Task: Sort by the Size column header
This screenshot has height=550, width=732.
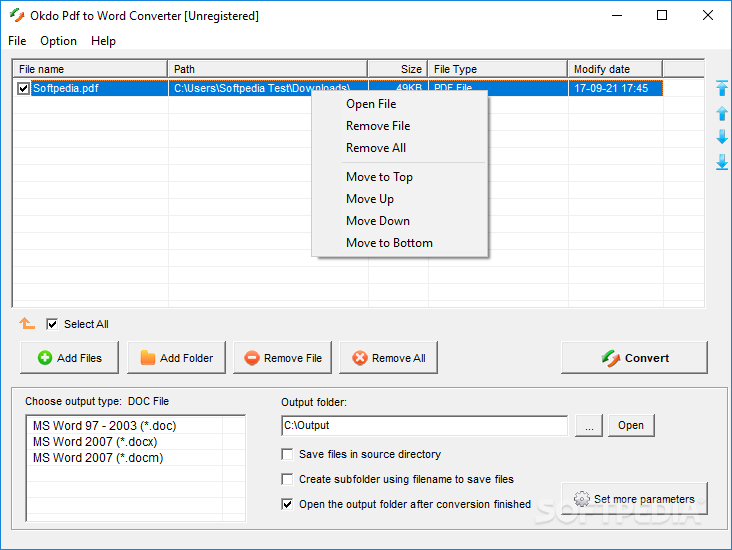Action: (x=398, y=69)
